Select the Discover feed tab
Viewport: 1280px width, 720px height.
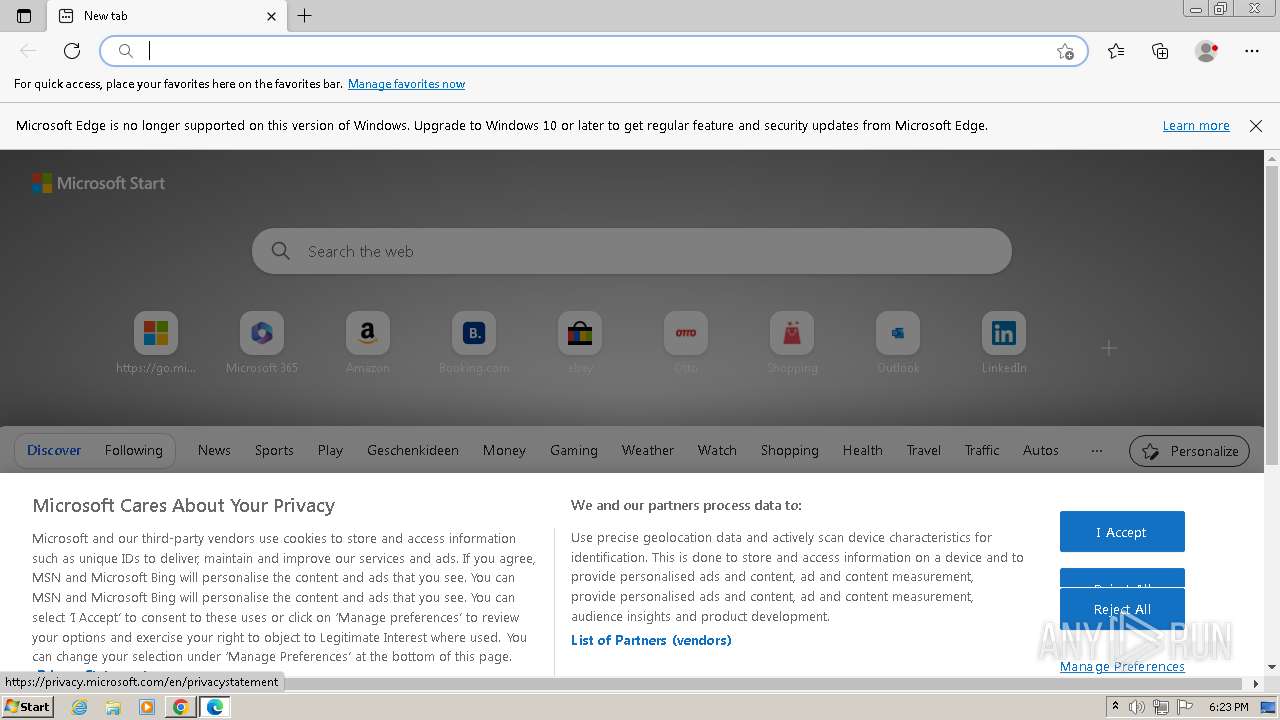point(54,450)
